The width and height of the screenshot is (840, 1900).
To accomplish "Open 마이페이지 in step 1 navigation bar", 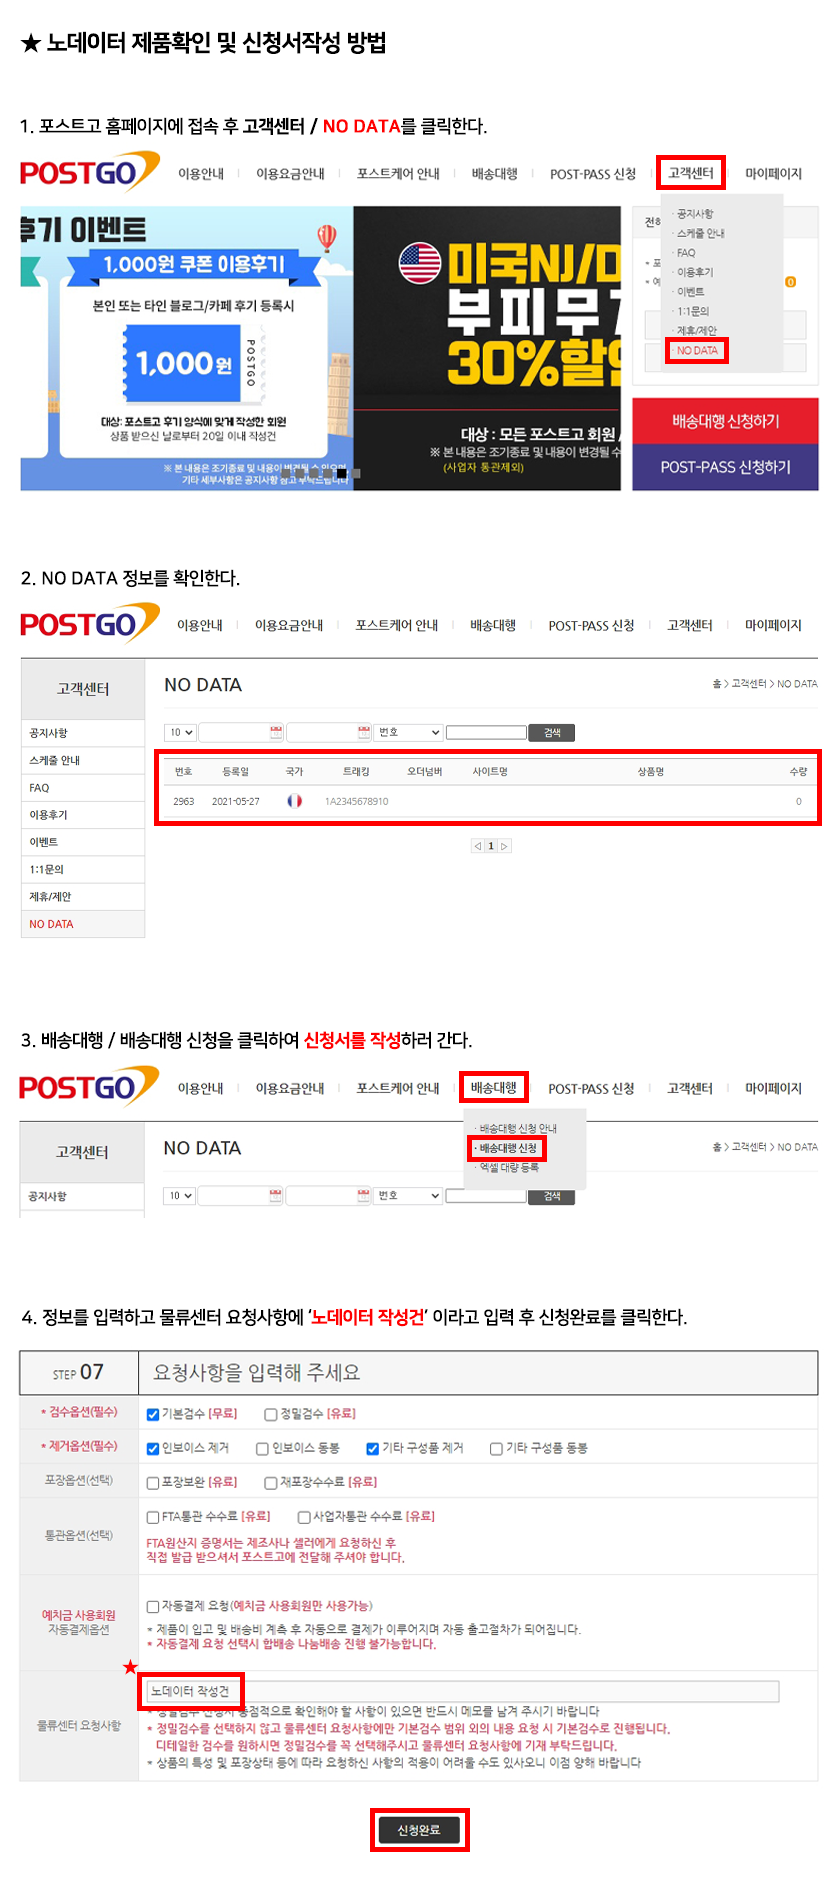I will [774, 174].
